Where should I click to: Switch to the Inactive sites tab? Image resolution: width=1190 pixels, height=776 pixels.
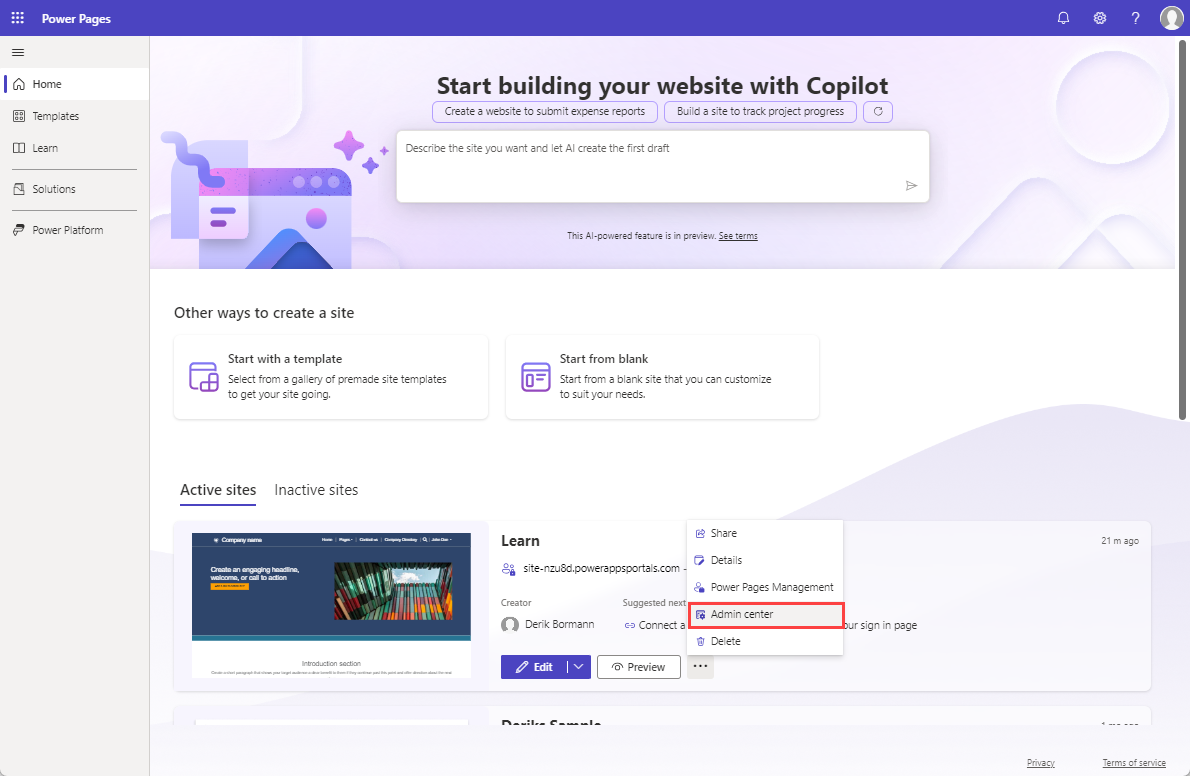click(316, 491)
